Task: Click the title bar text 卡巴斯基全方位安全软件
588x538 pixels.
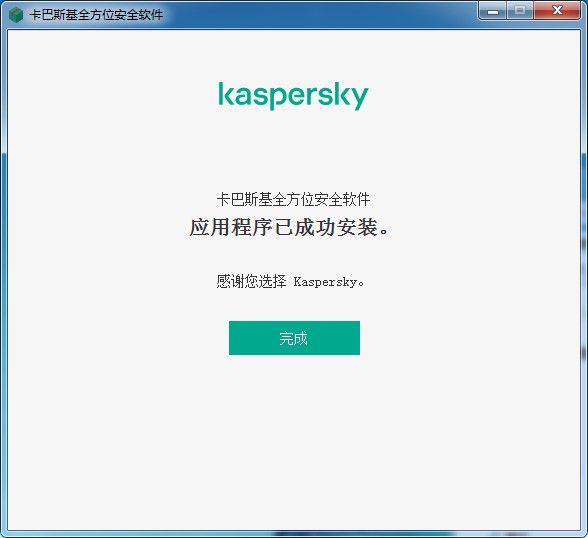Action: pyautogui.click(x=96, y=15)
